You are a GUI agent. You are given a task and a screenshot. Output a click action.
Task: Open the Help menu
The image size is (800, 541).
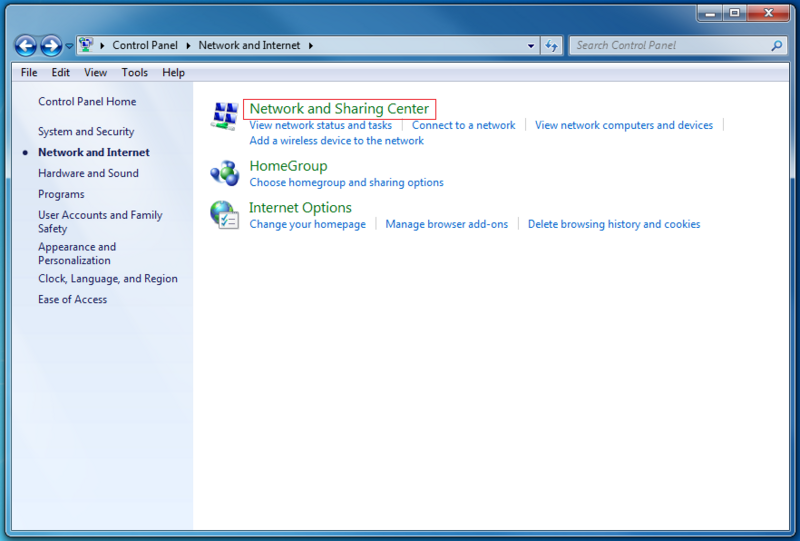173,72
